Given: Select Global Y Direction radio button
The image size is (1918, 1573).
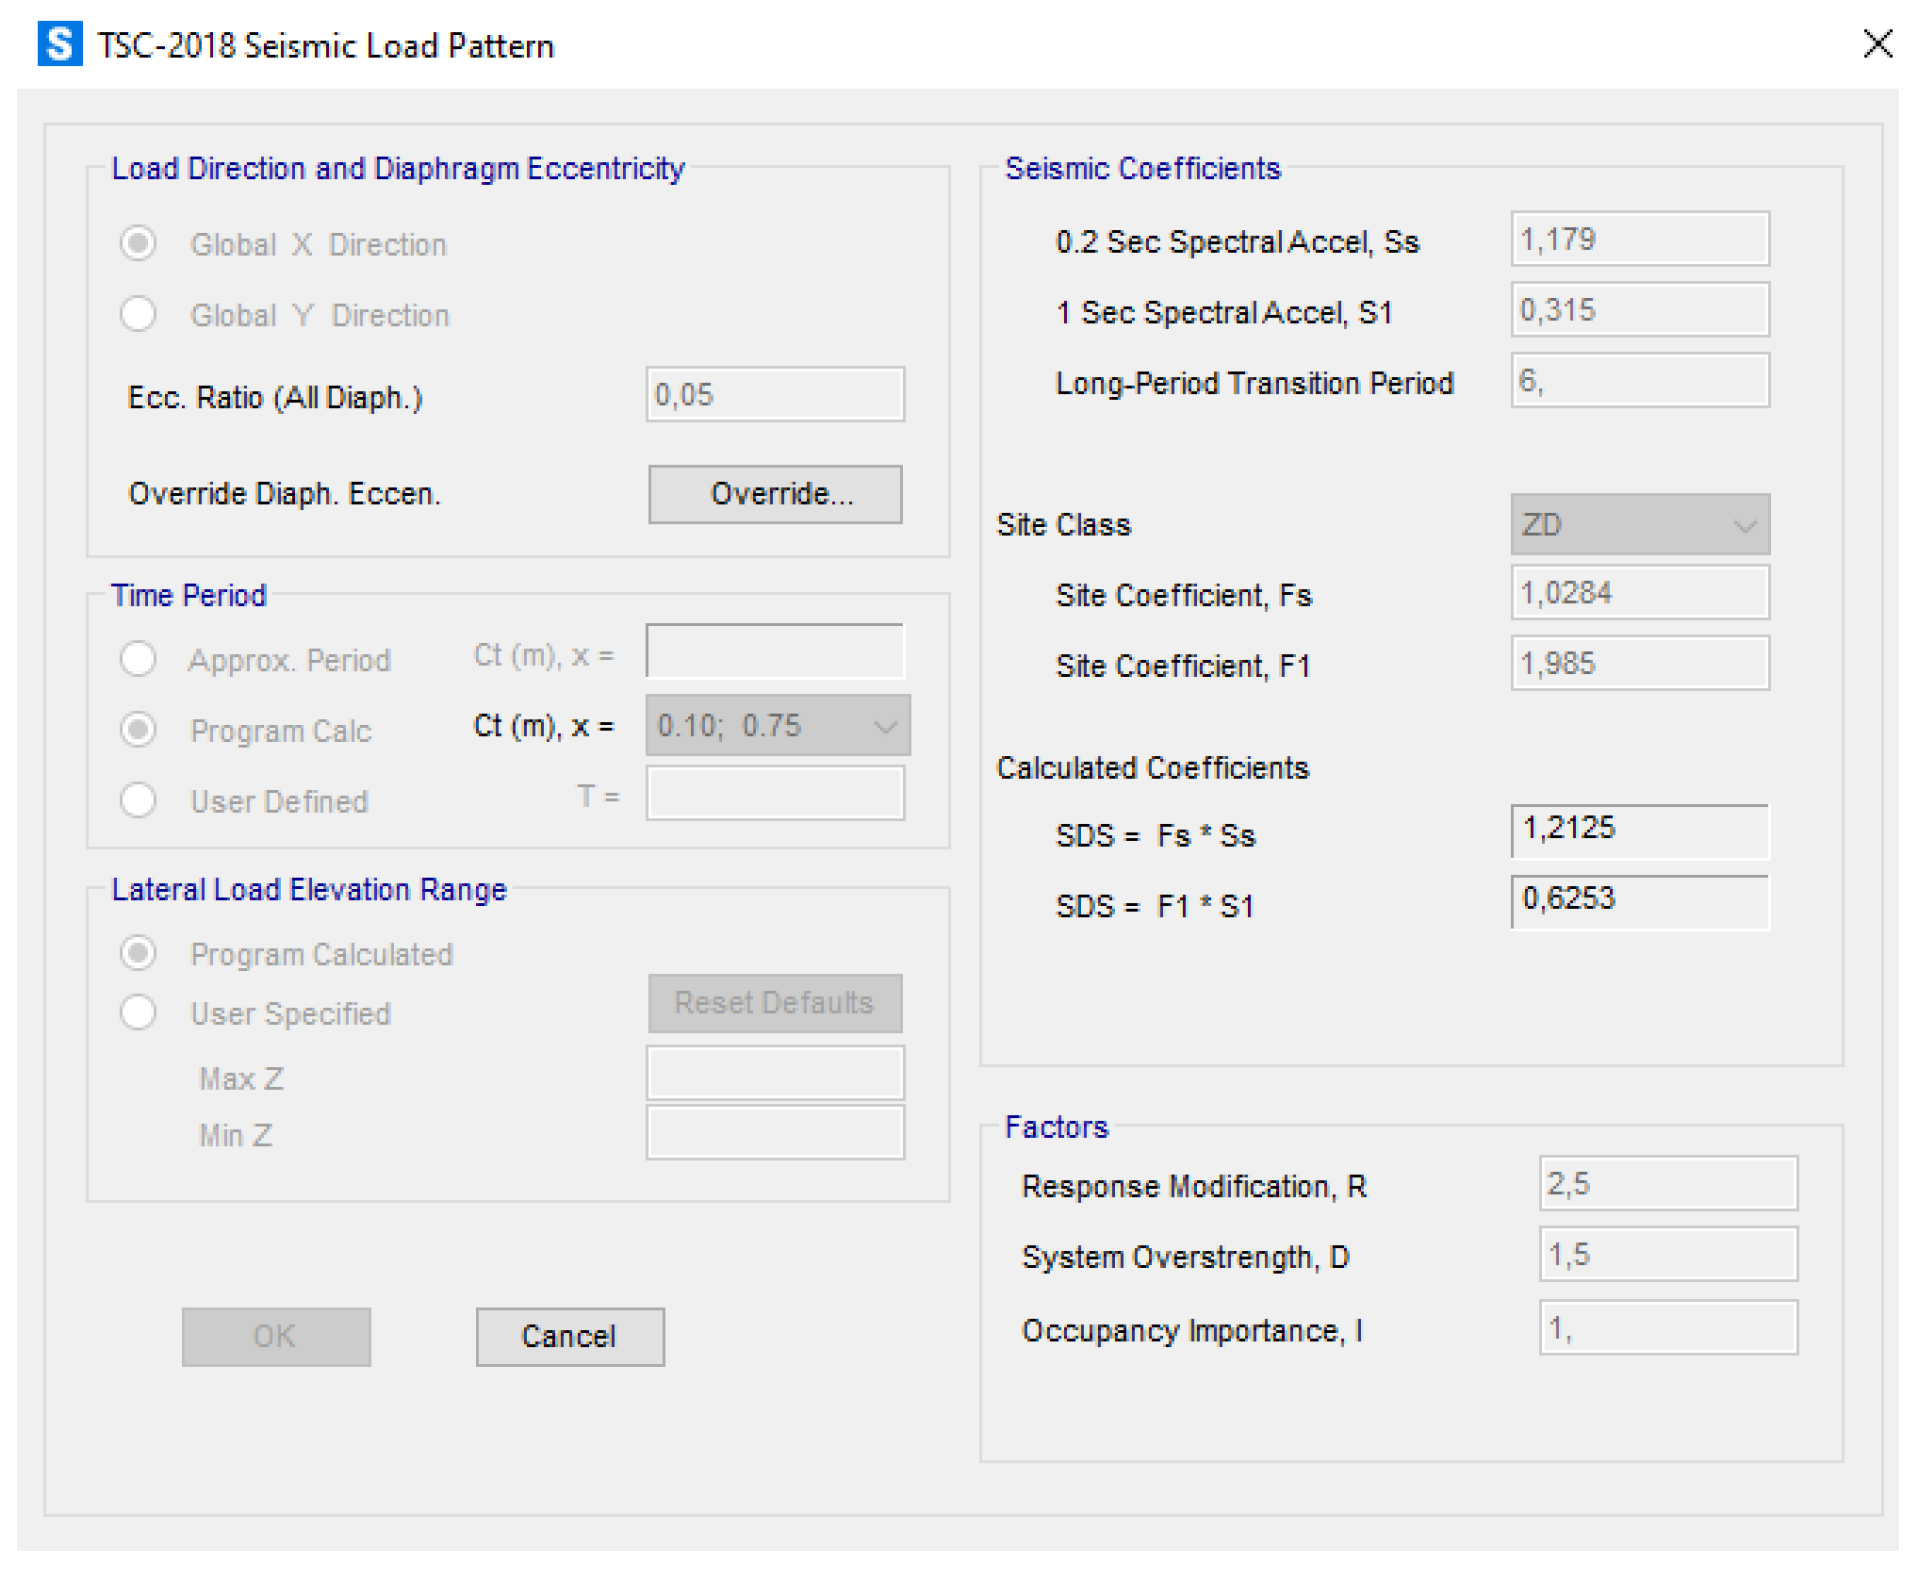Looking at the screenshot, I should pyautogui.click(x=138, y=315).
